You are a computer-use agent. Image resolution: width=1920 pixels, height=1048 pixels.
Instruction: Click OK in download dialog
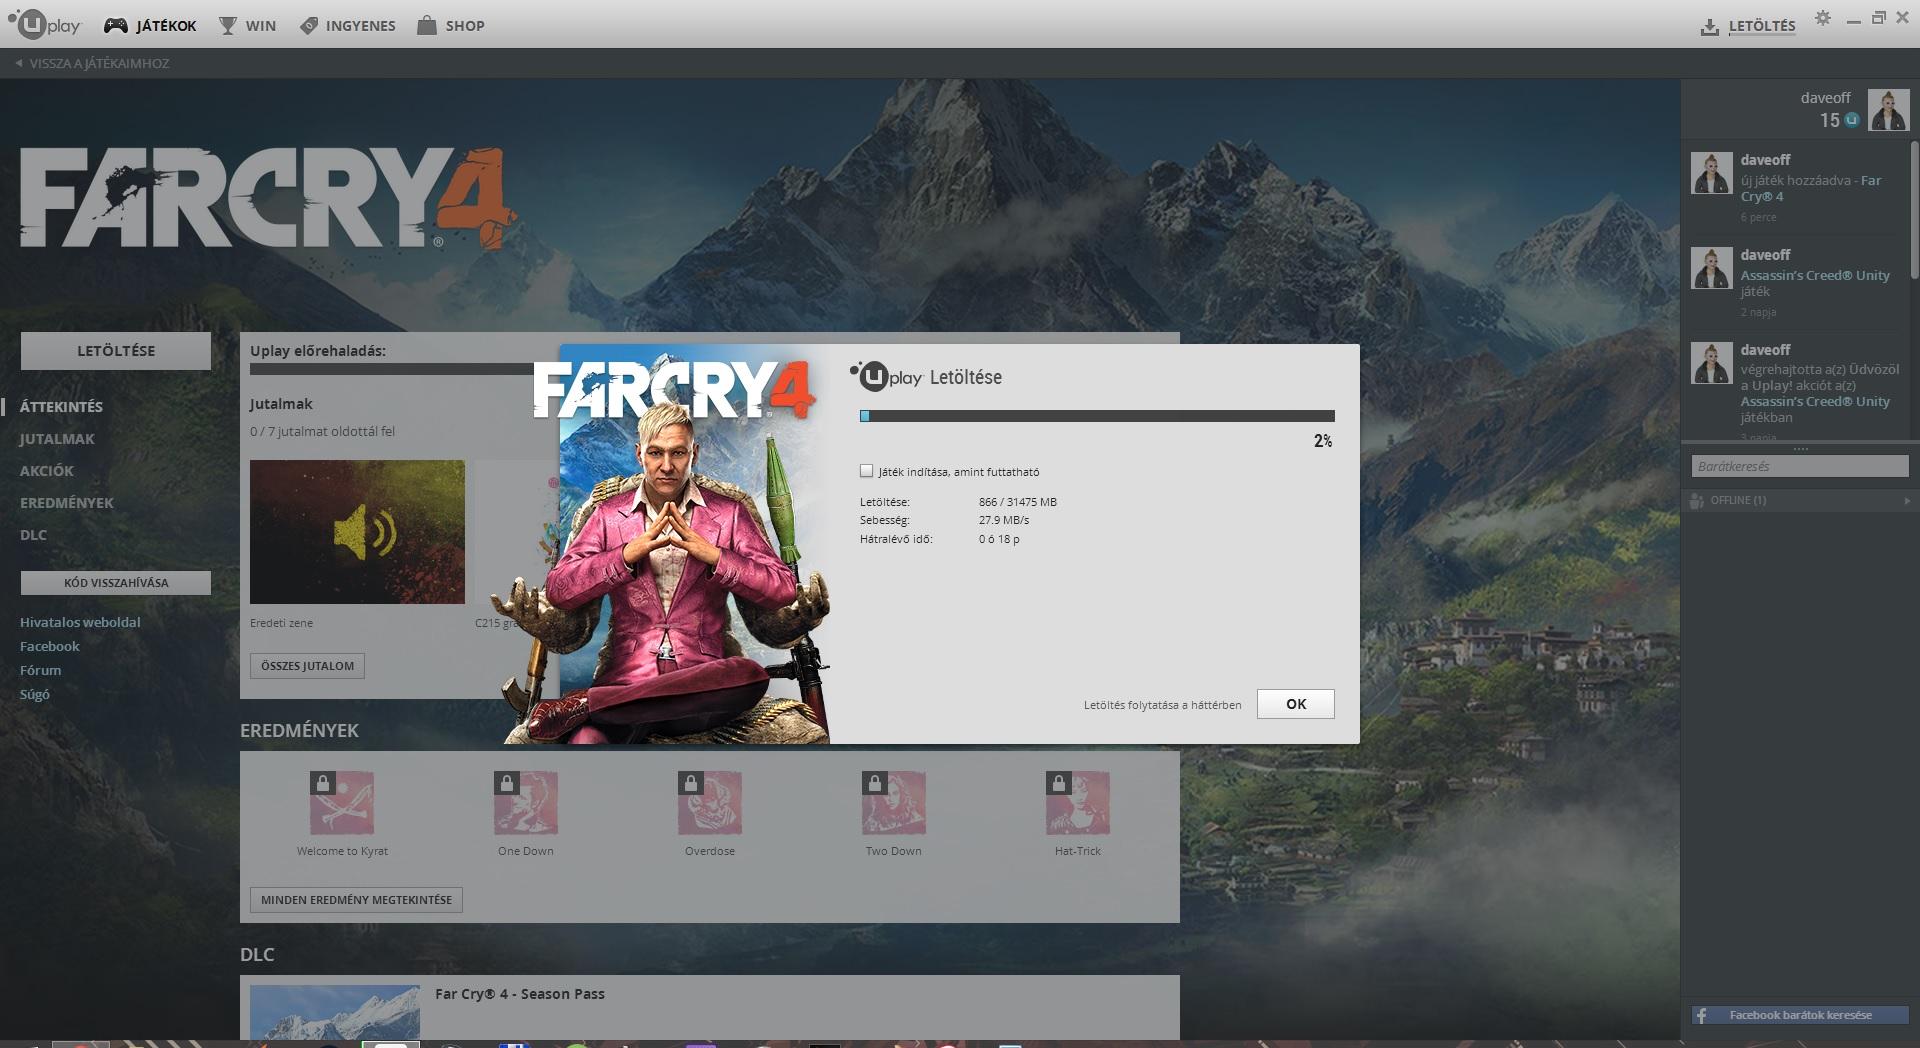tap(1295, 704)
